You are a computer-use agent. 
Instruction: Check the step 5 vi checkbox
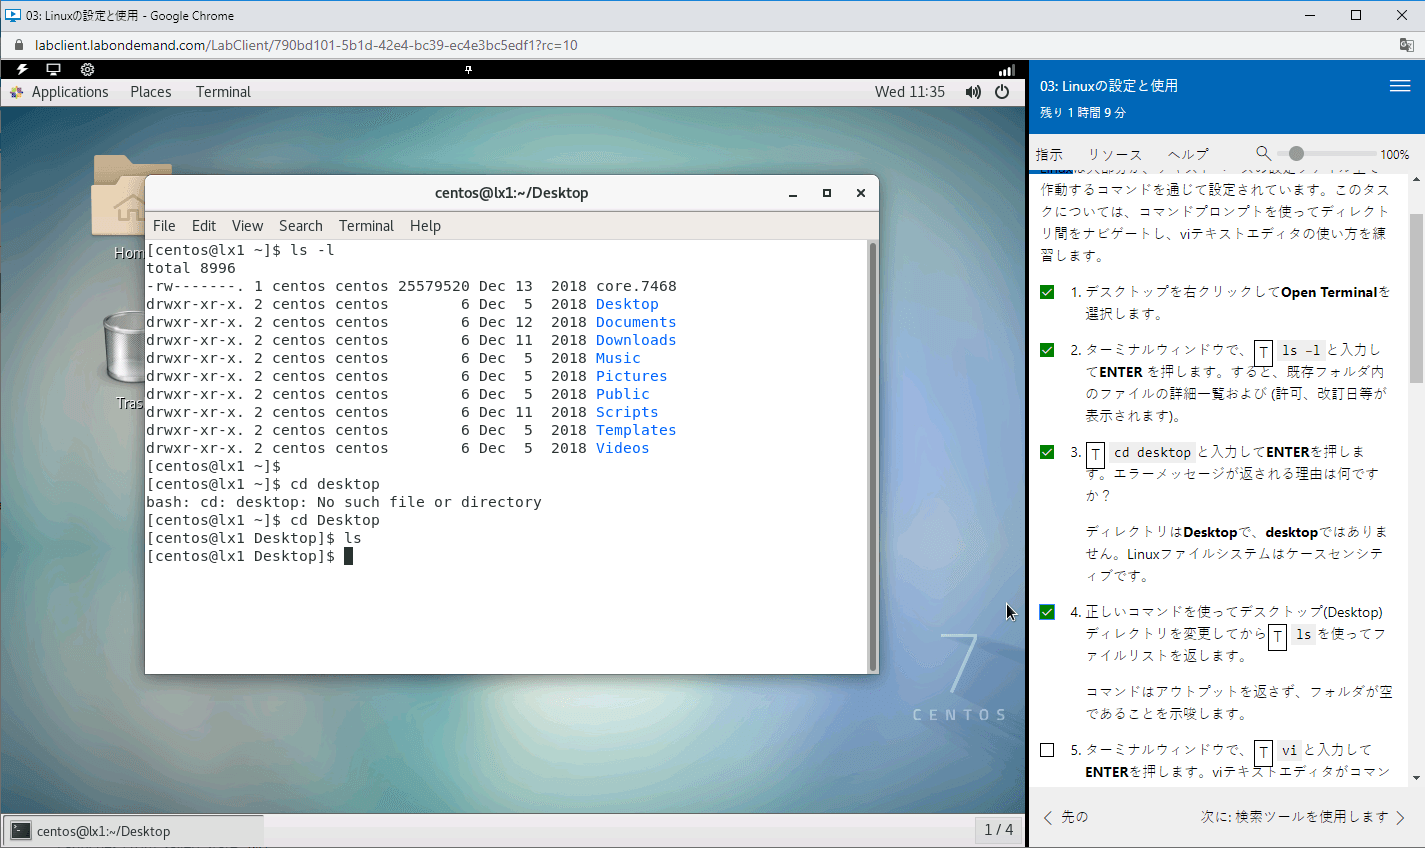point(1047,750)
